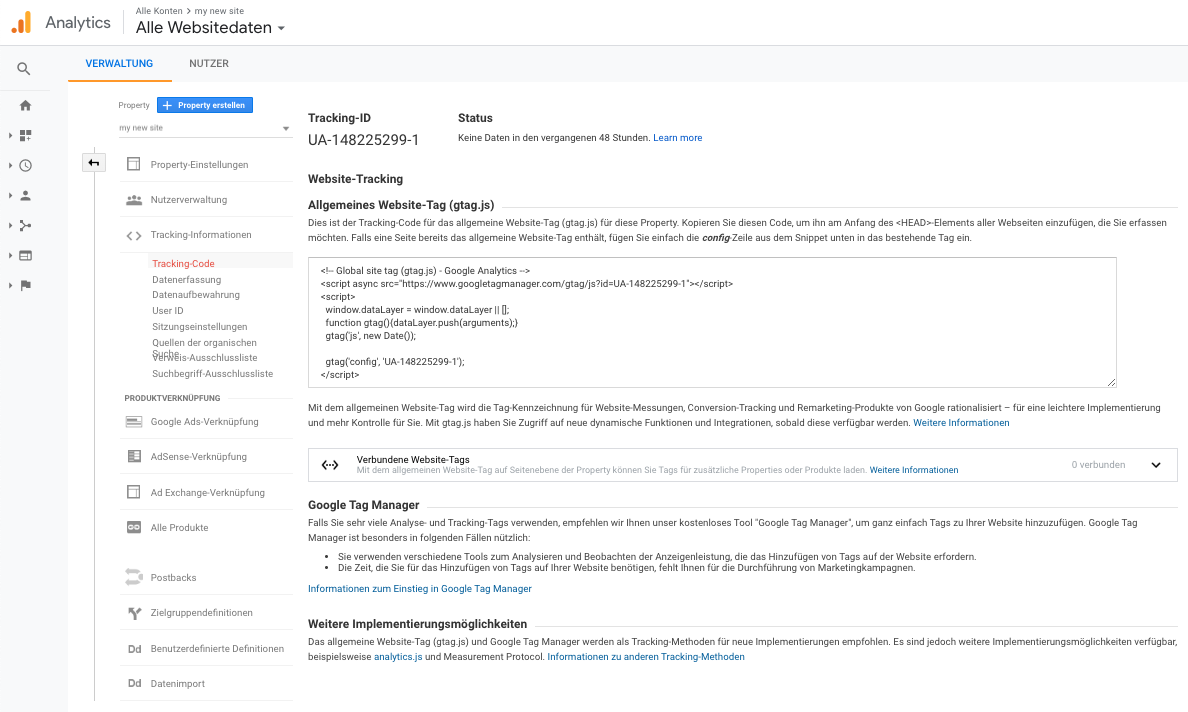
Task: Open Weitere Informationen link about gtag.js
Action: tap(961, 423)
